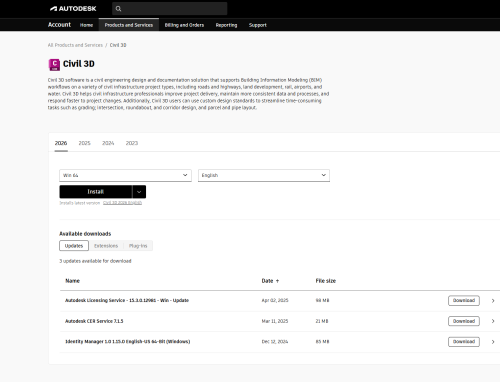The image size is (500, 382).
Task: Click the Civil 3D product icon
Action: [x=54, y=64]
